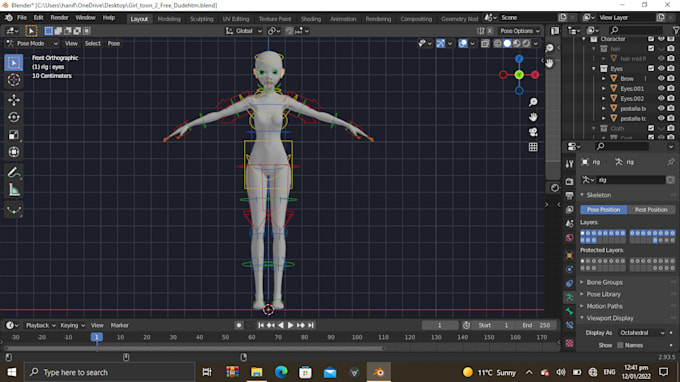Open Display As Octahedral dropdown
This screenshot has height=382, width=680.
point(641,333)
